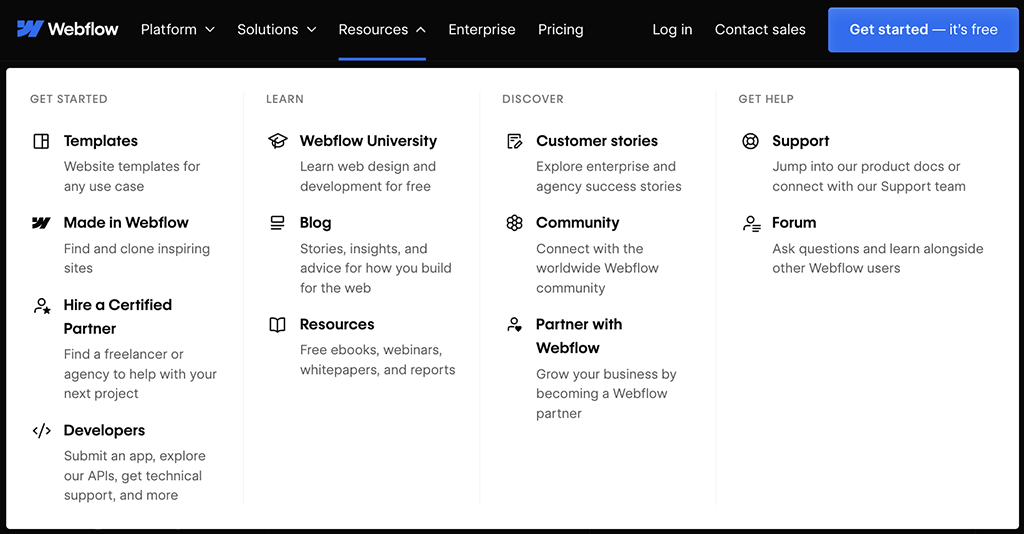
Task: Click the Customer stories document icon
Action: point(515,141)
